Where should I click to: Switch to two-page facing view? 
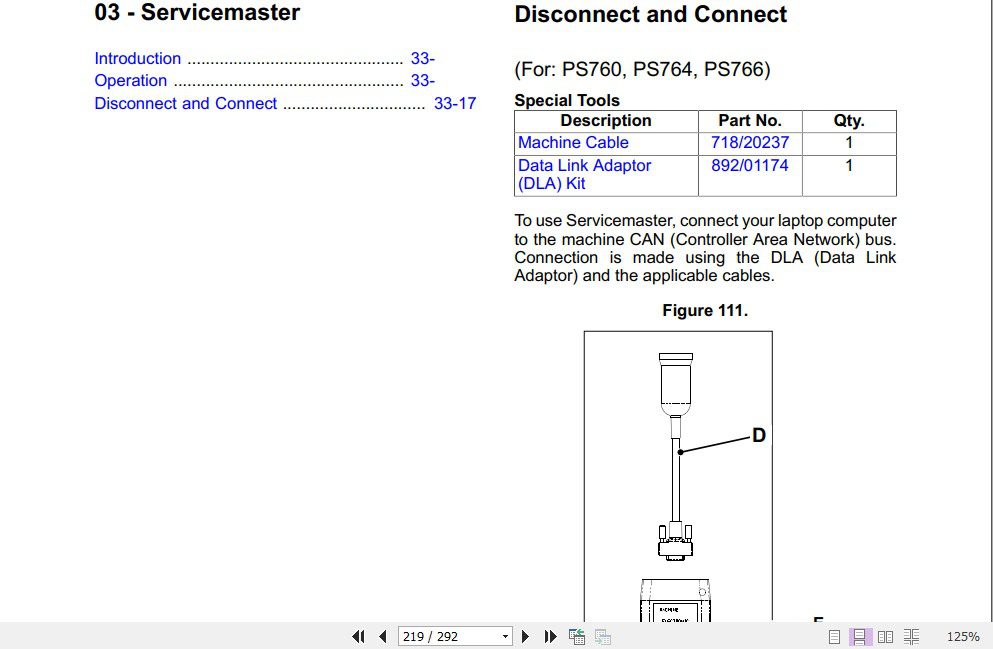coord(885,636)
